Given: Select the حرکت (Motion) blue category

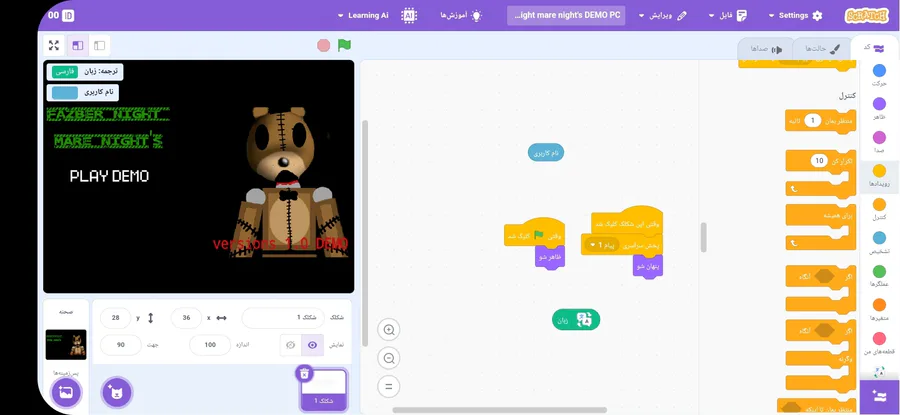Looking at the screenshot, I should tap(879, 75).
